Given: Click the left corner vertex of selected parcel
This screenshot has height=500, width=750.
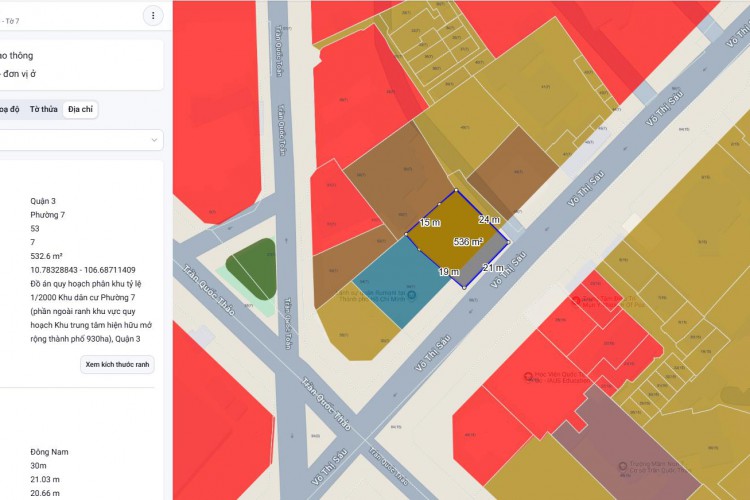Looking at the screenshot, I should click(x=407, y=236).
